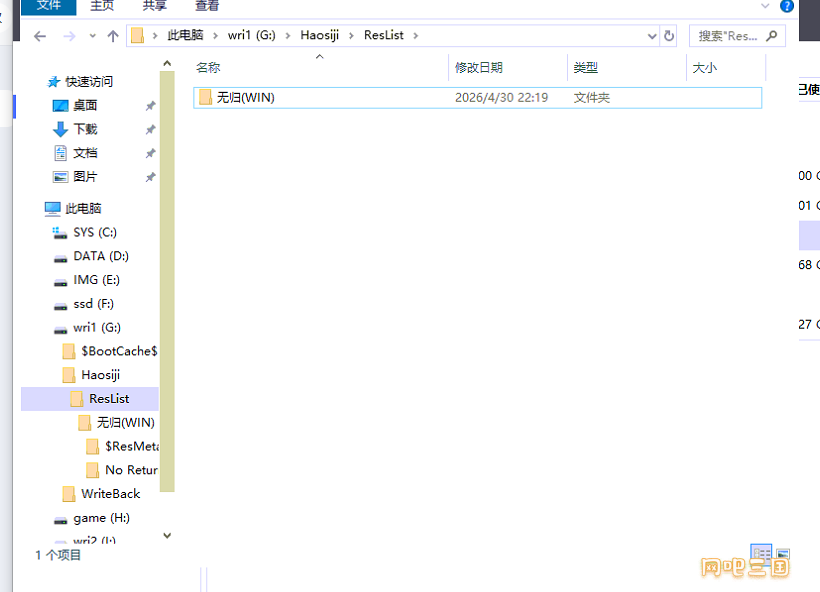820x592 pixels.
Task: Switch to details view icon
Action: click(x=761, y=552)
